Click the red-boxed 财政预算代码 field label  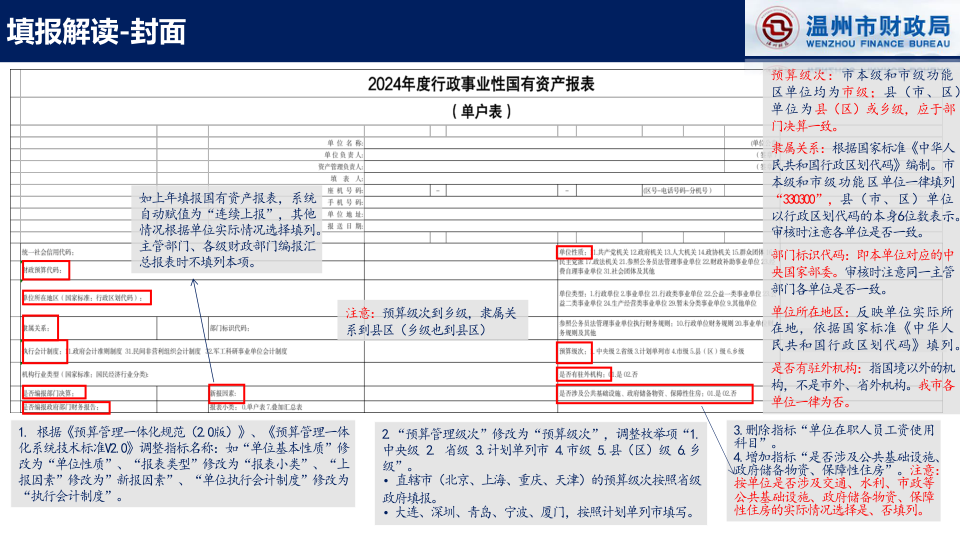tap(46, 270)
